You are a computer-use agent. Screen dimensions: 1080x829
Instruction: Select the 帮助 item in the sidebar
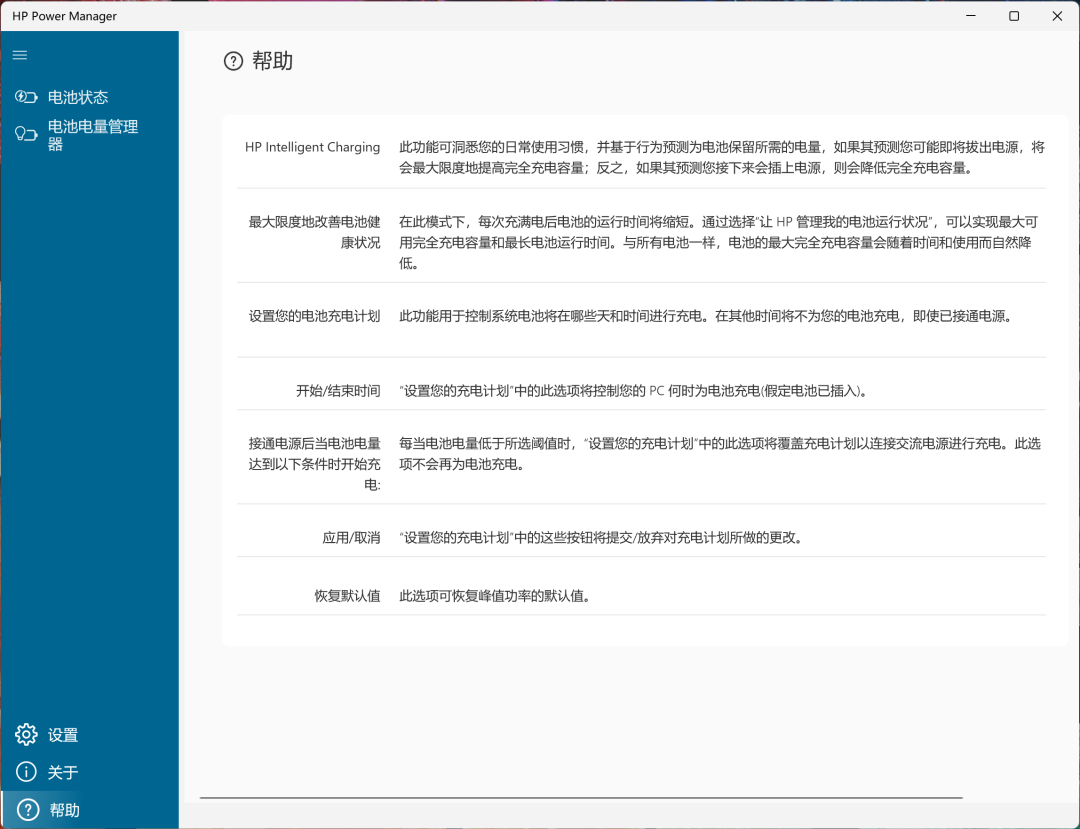[90, 810]
